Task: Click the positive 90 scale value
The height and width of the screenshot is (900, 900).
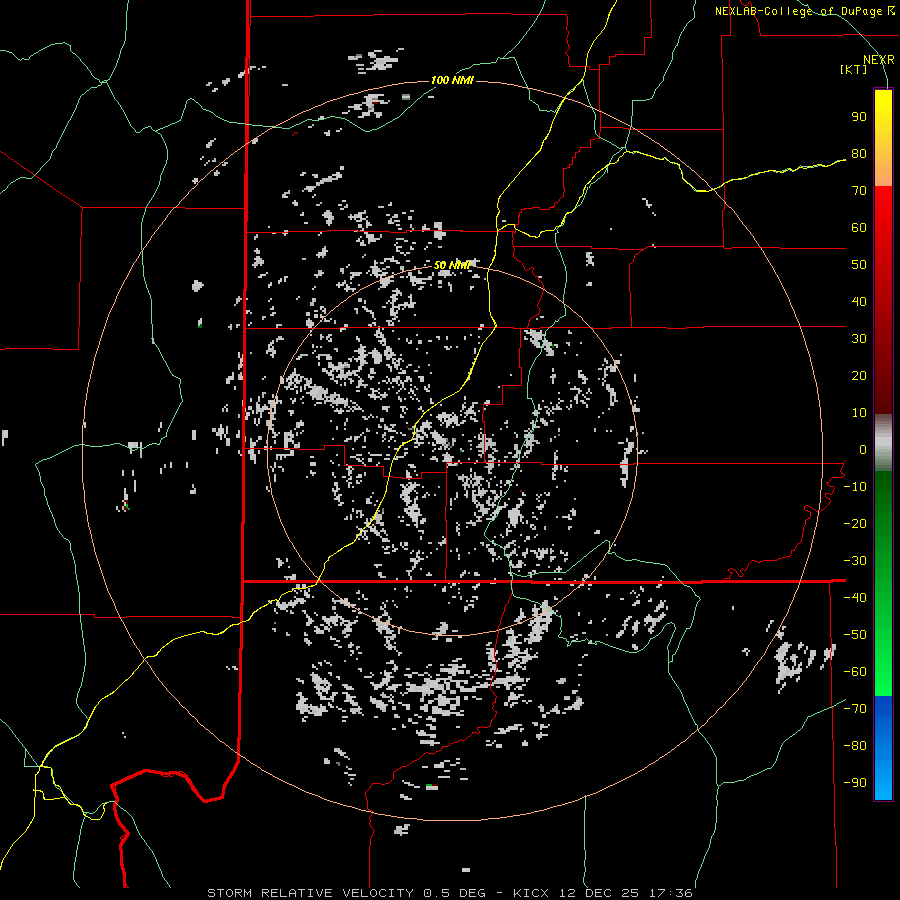Action: pos(859,117)
